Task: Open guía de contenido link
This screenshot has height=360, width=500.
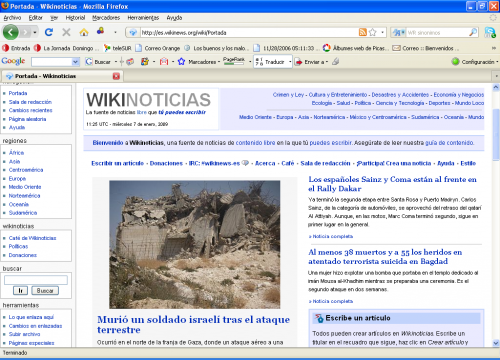Action: pyautogui.click(x=449, y=143)
